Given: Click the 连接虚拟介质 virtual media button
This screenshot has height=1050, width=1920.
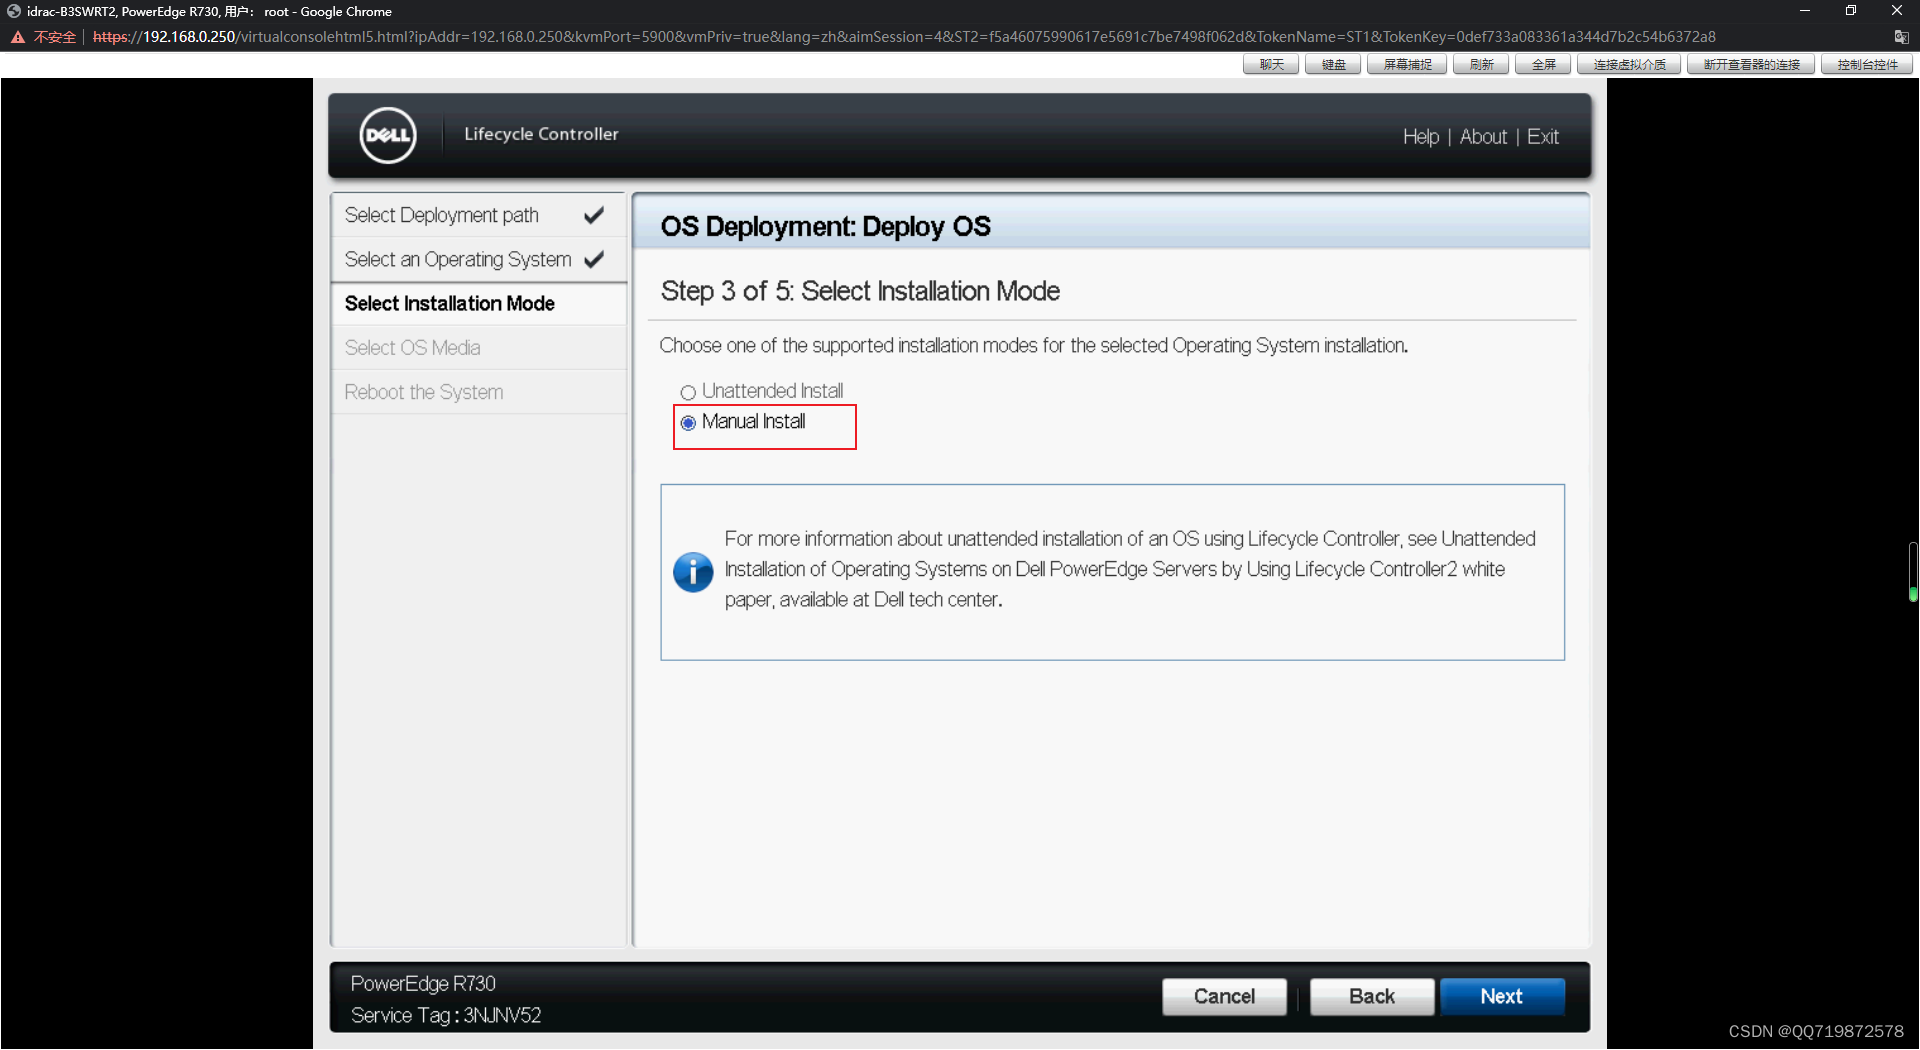Looking at the screenshot, I should [1629, 64].
